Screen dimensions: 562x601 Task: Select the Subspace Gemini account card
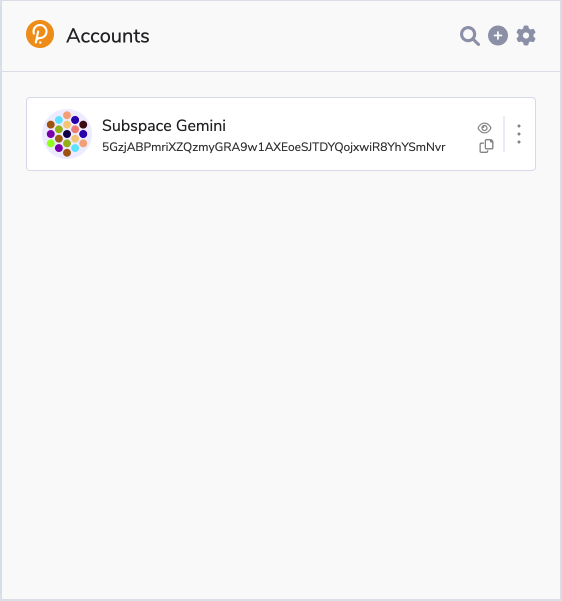click(x=281, y=134)
